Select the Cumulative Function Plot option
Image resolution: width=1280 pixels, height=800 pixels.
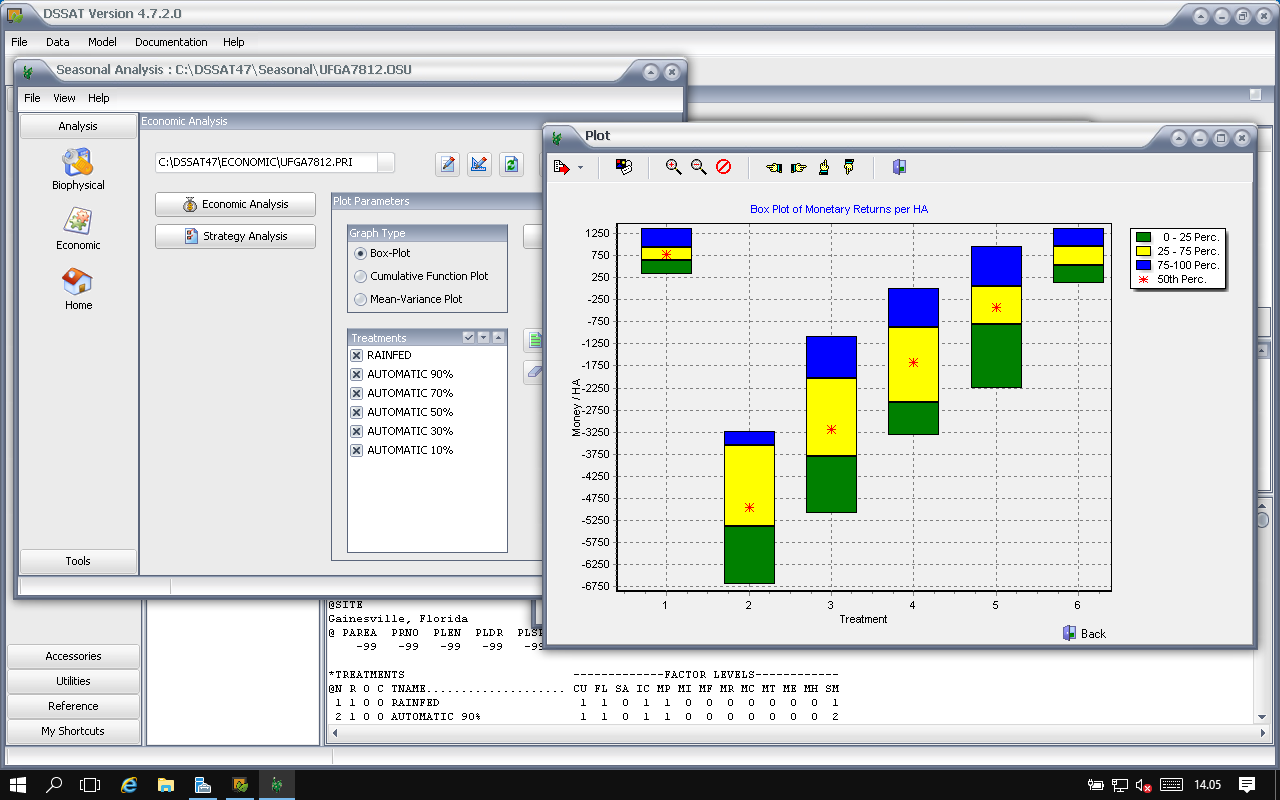(x=361, y=276)
